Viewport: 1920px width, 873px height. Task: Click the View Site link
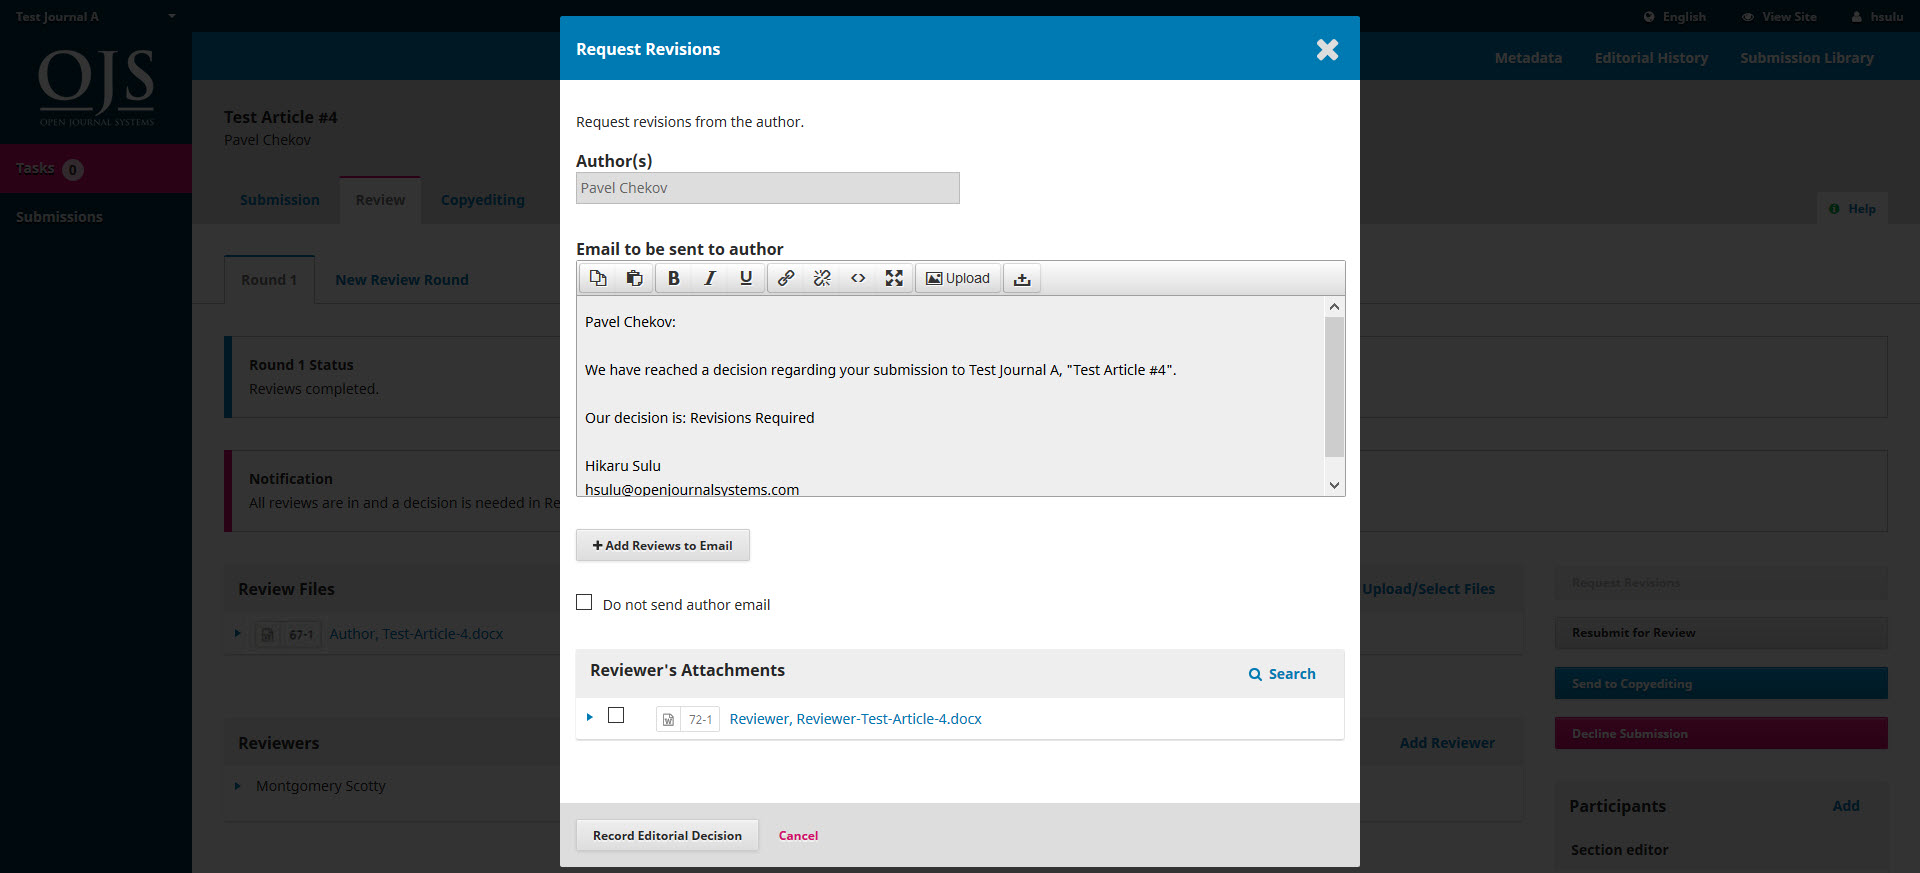(x=1779, y=17)
